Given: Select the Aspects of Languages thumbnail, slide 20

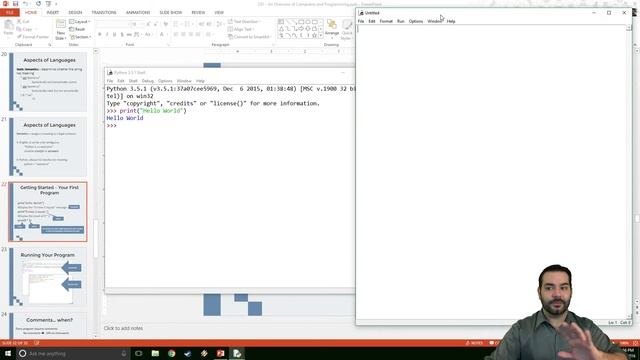Looking at the screenshot, I should coord(48,82).
